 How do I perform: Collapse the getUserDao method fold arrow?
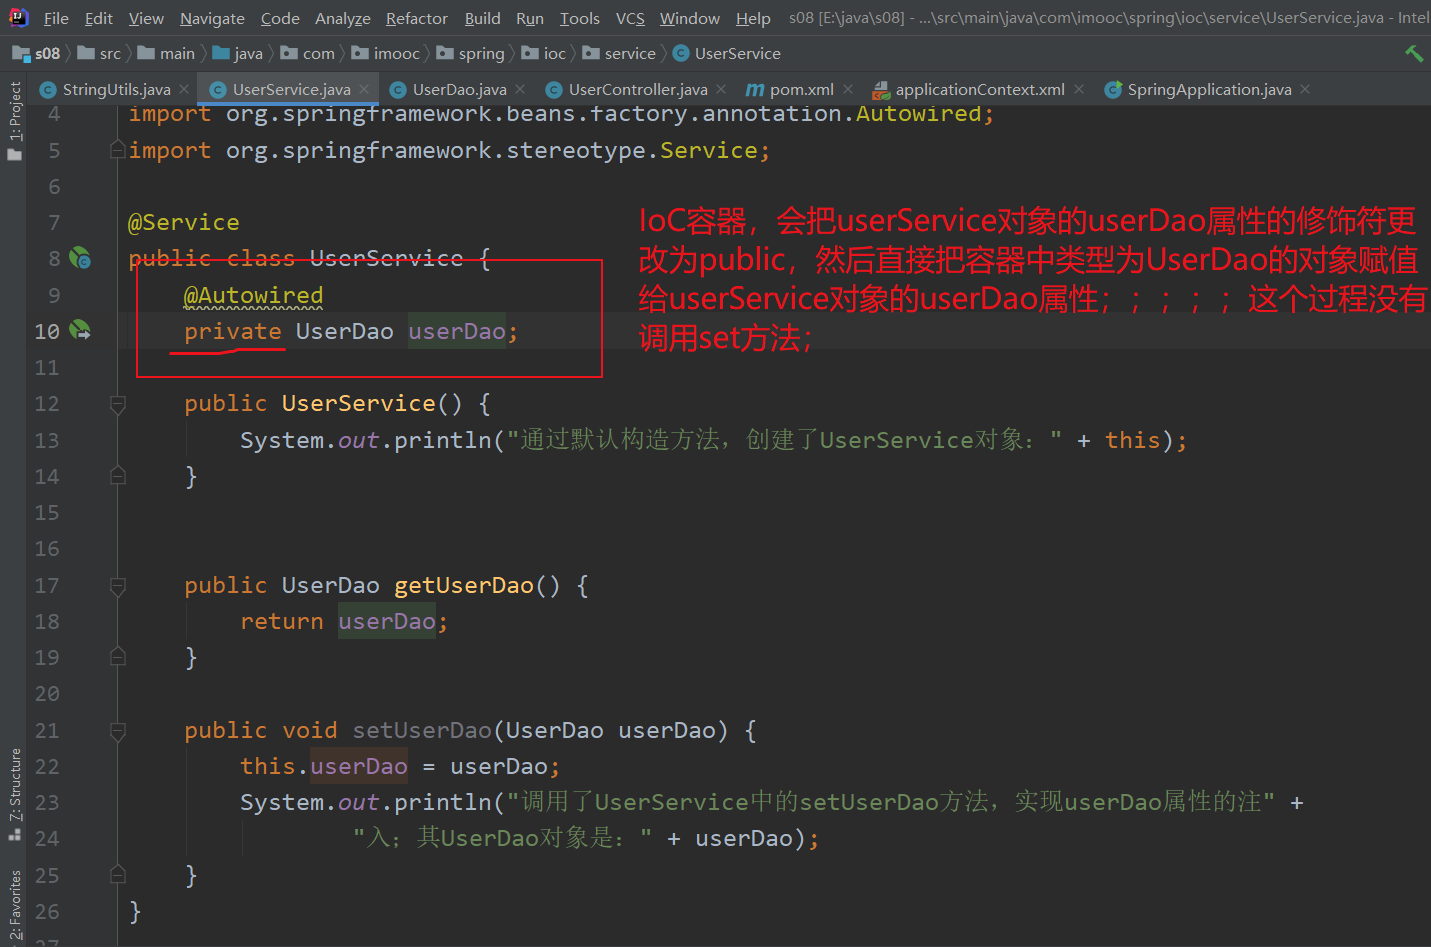click(x=117, y=585)
